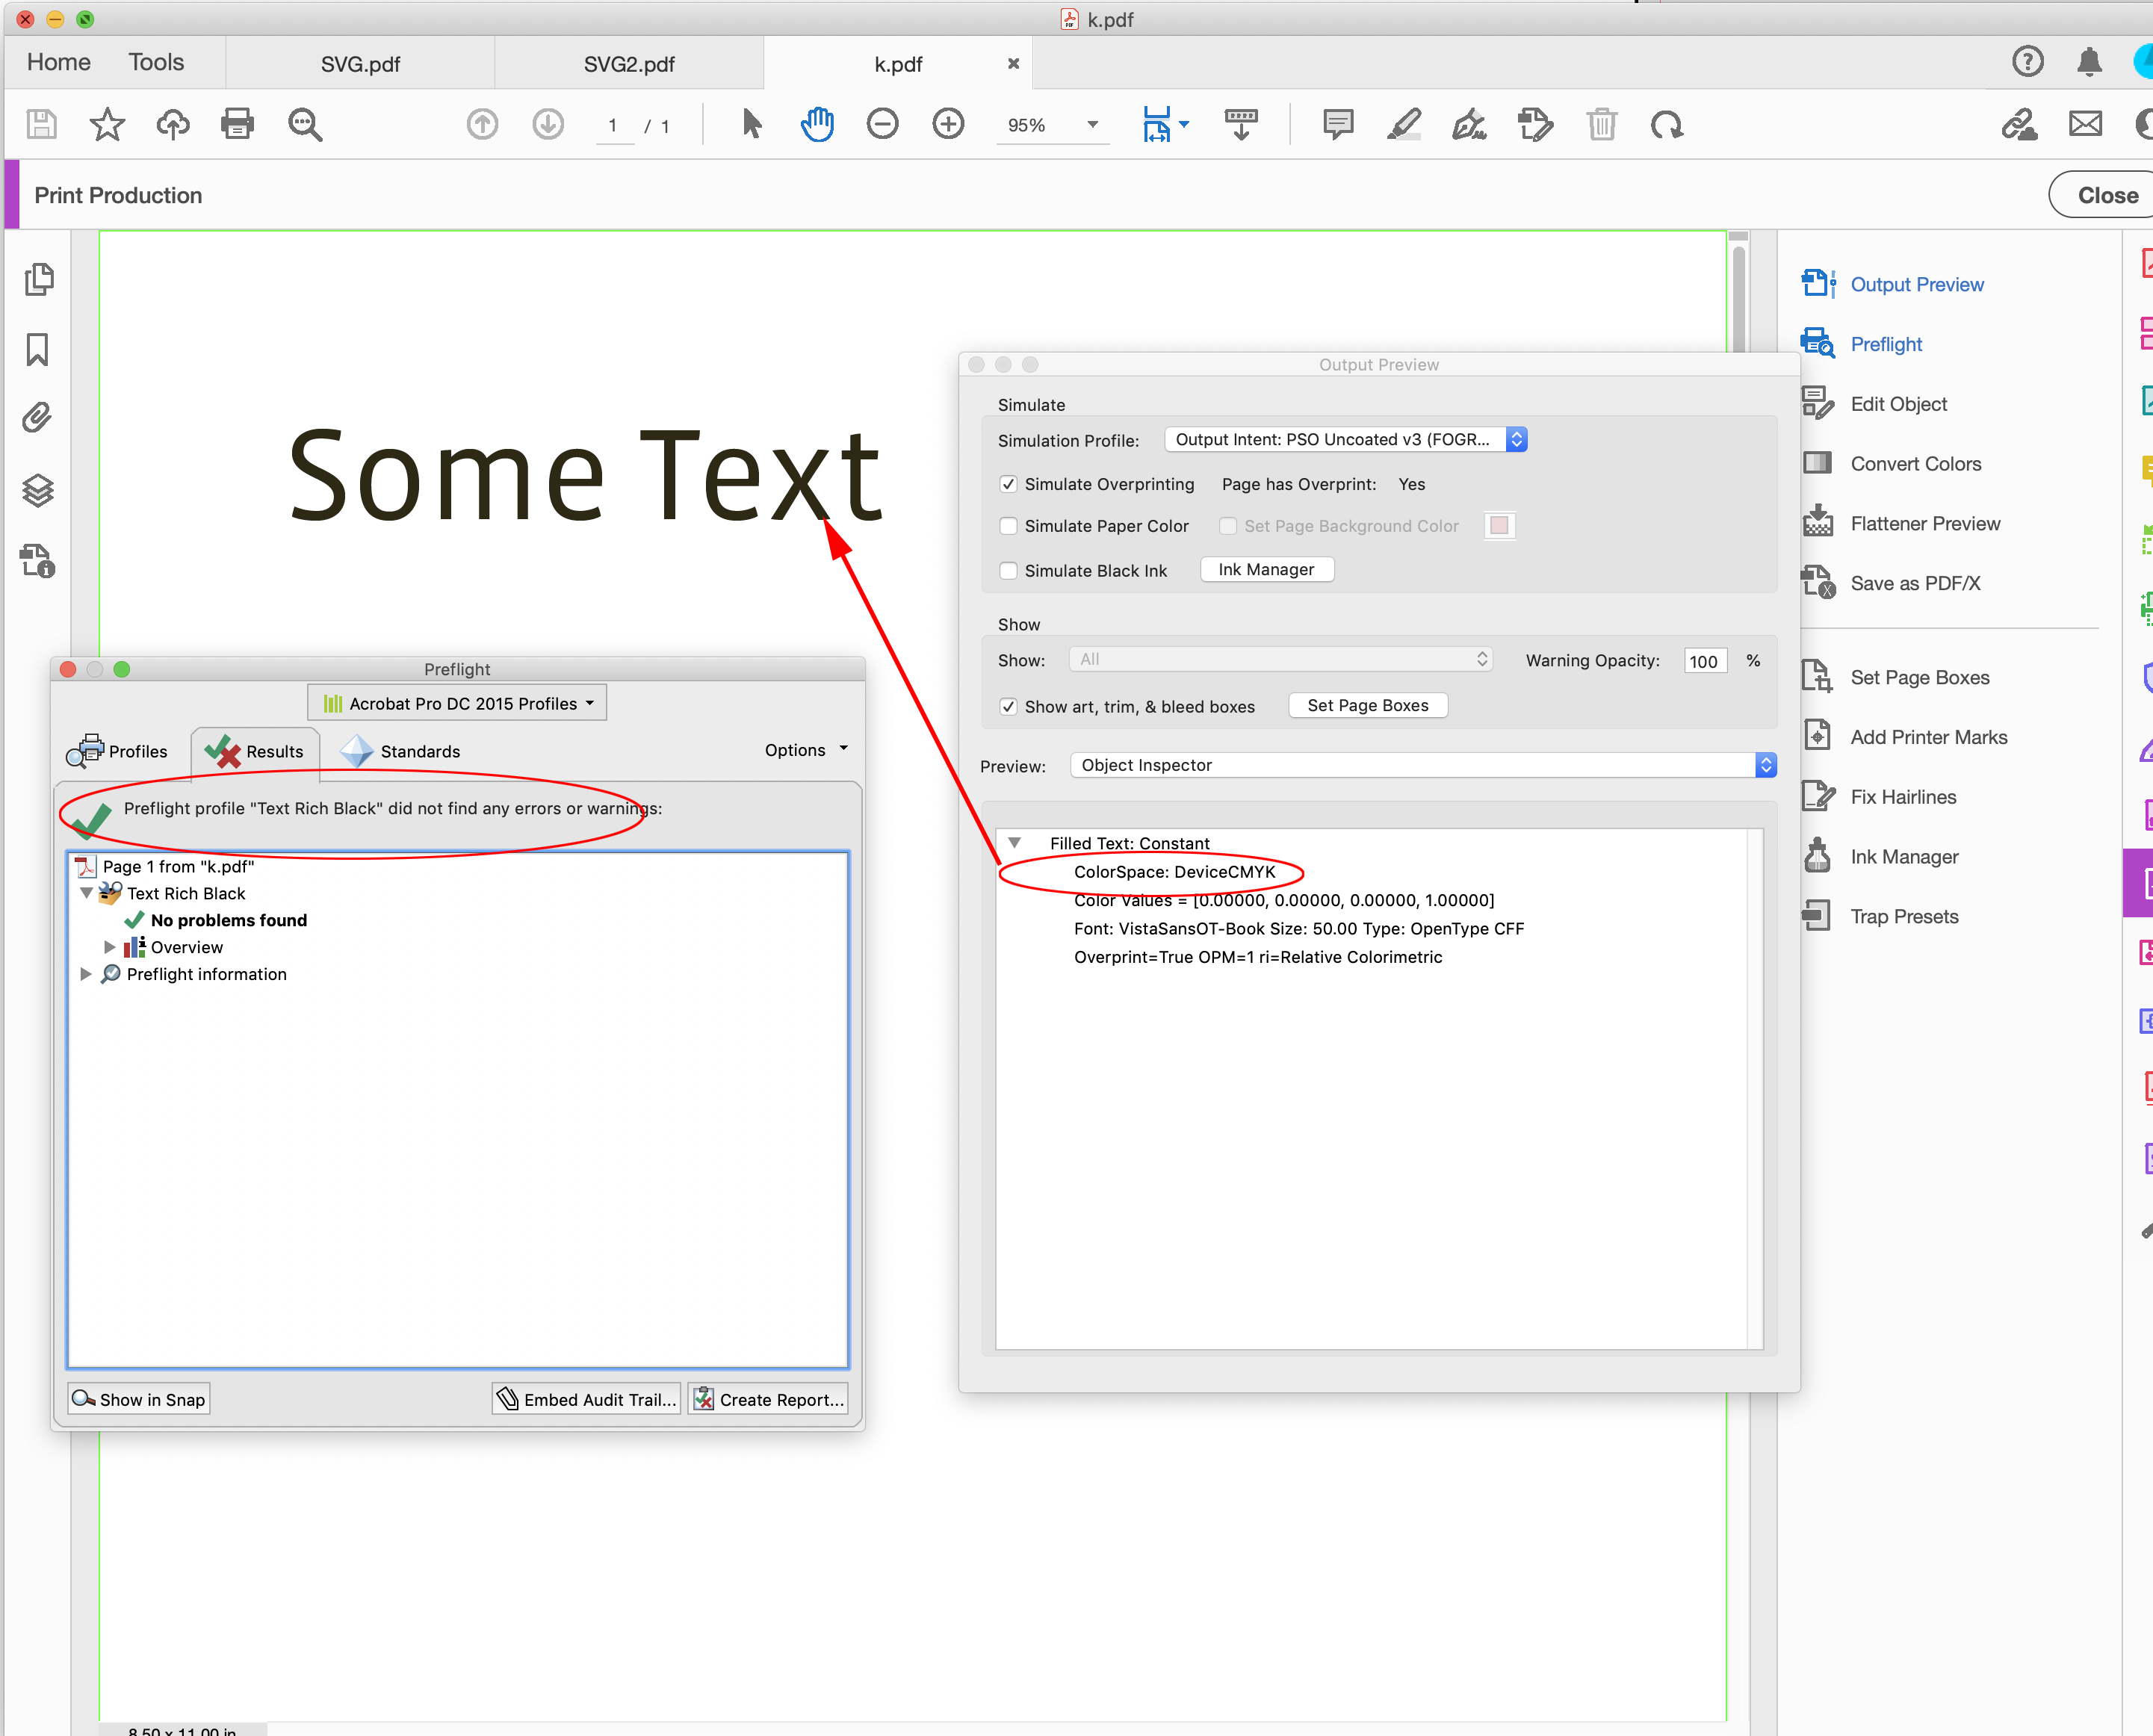
Task: Disable Simulate Overprinting
Action: (1008, 483)
